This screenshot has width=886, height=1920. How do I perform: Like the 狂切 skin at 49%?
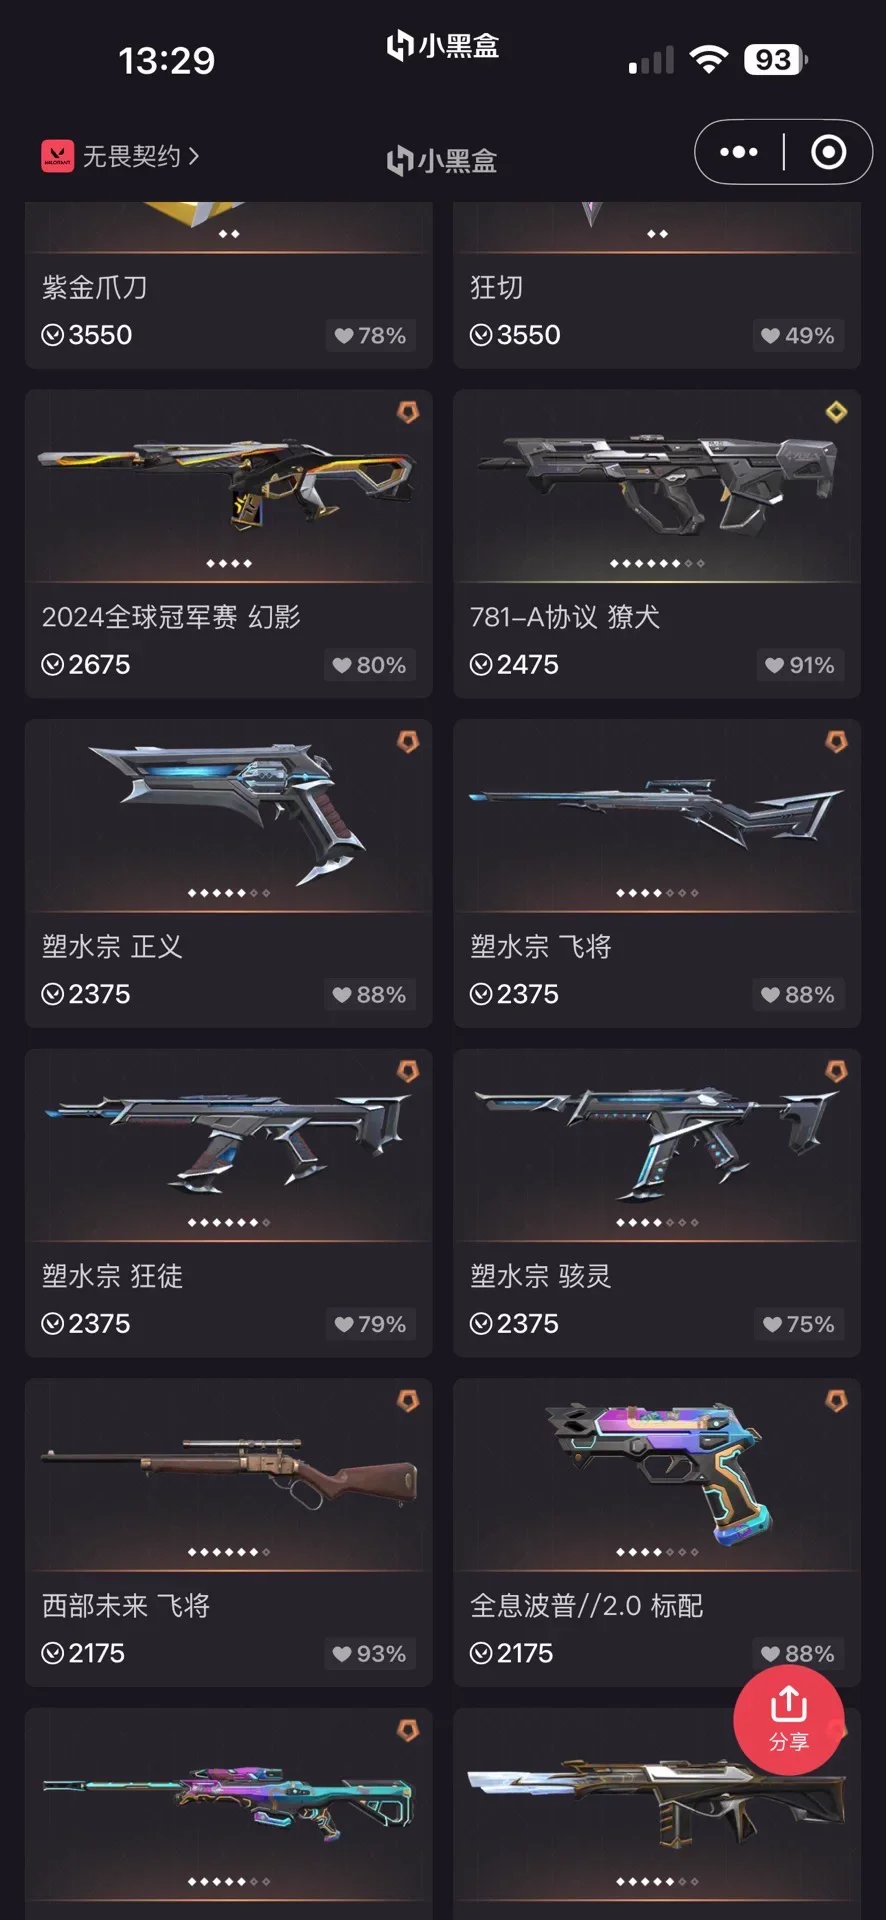tap(798, 336)
